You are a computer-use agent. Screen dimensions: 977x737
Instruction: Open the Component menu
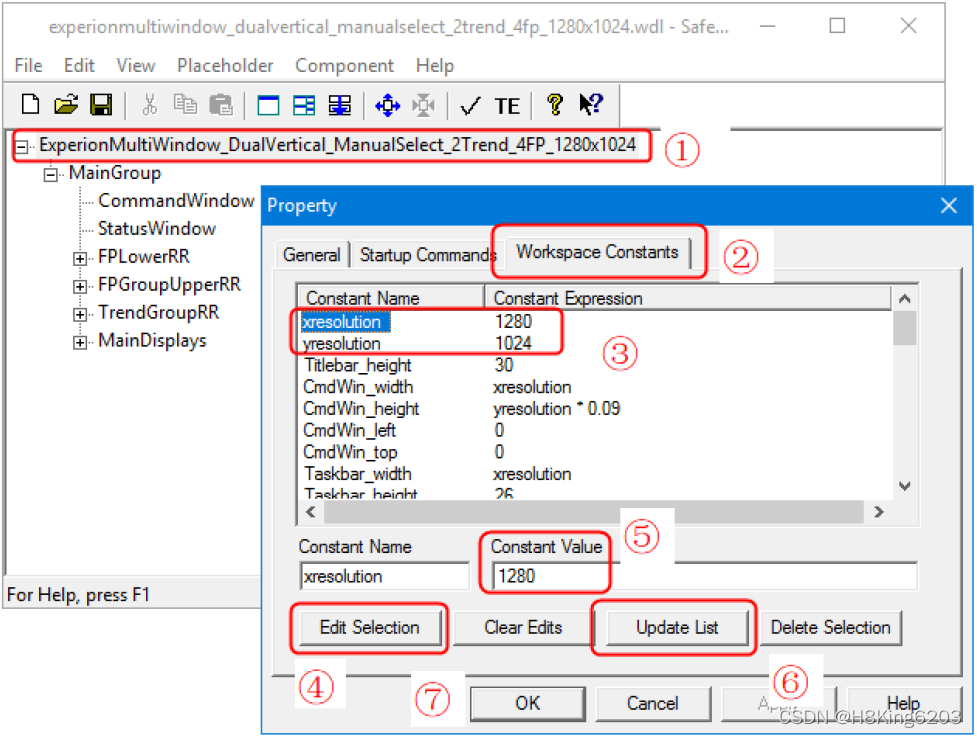point(344,65)
